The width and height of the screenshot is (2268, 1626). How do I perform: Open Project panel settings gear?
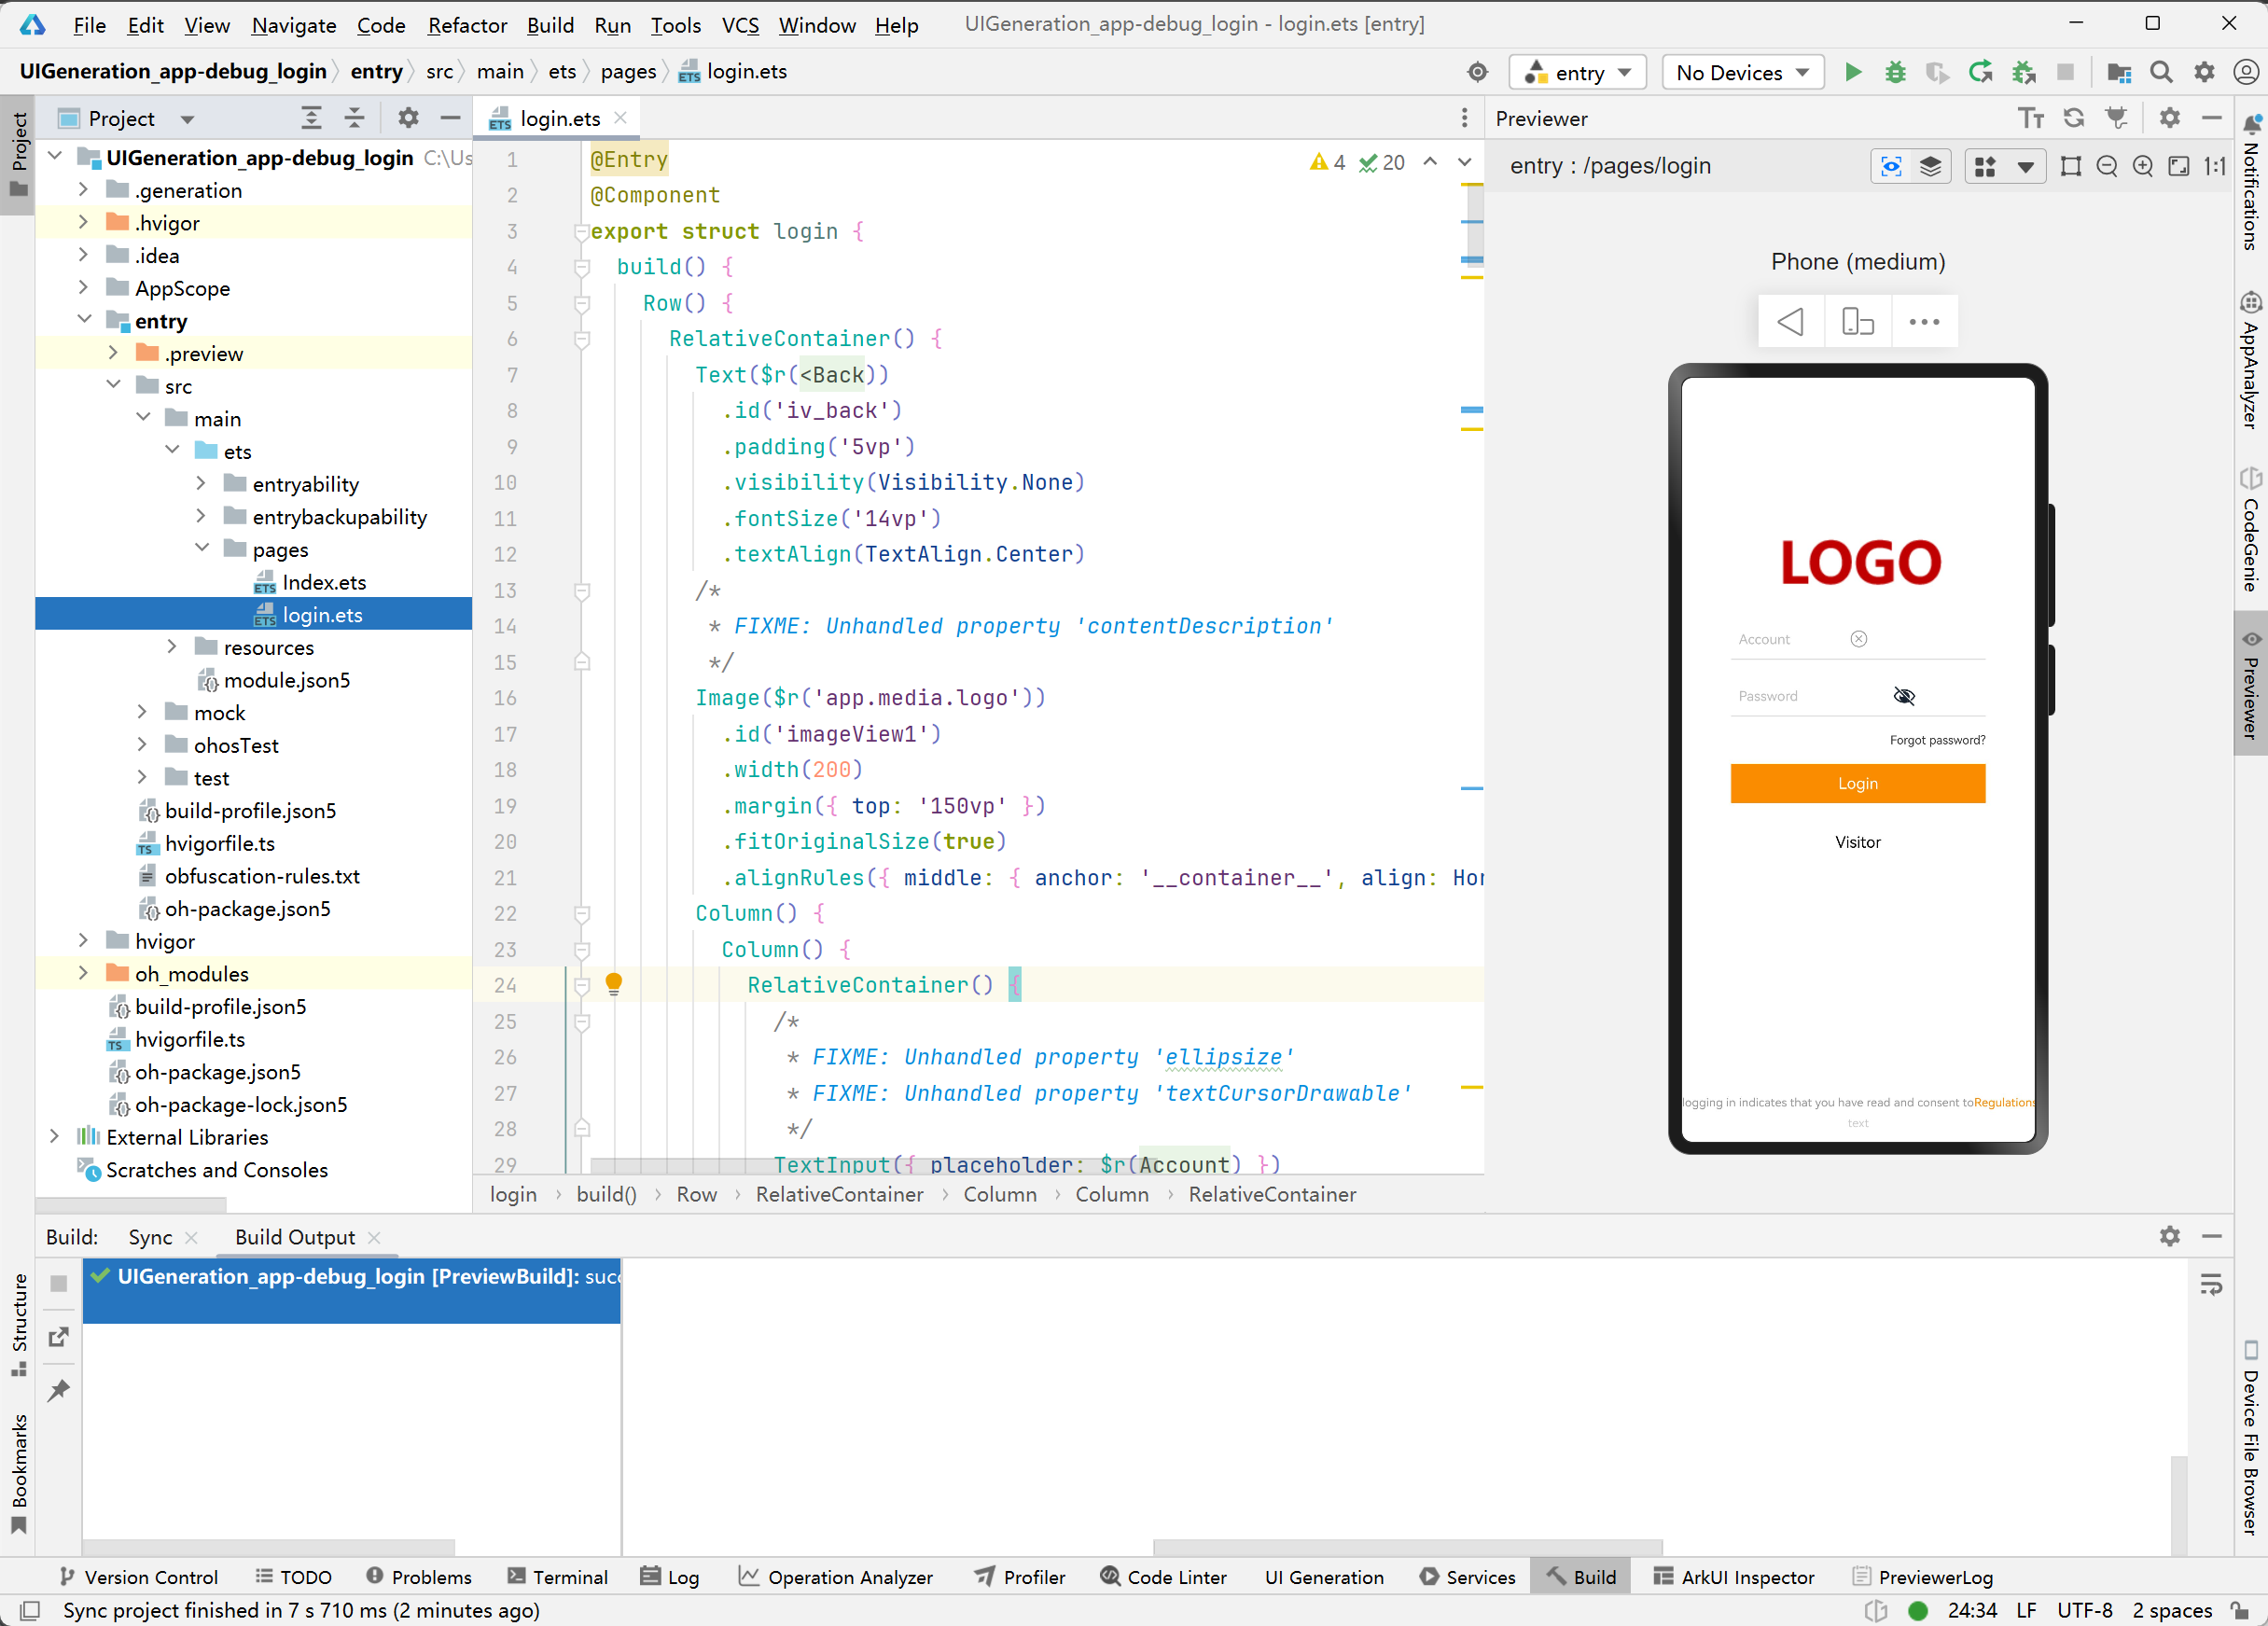(408, 118)
